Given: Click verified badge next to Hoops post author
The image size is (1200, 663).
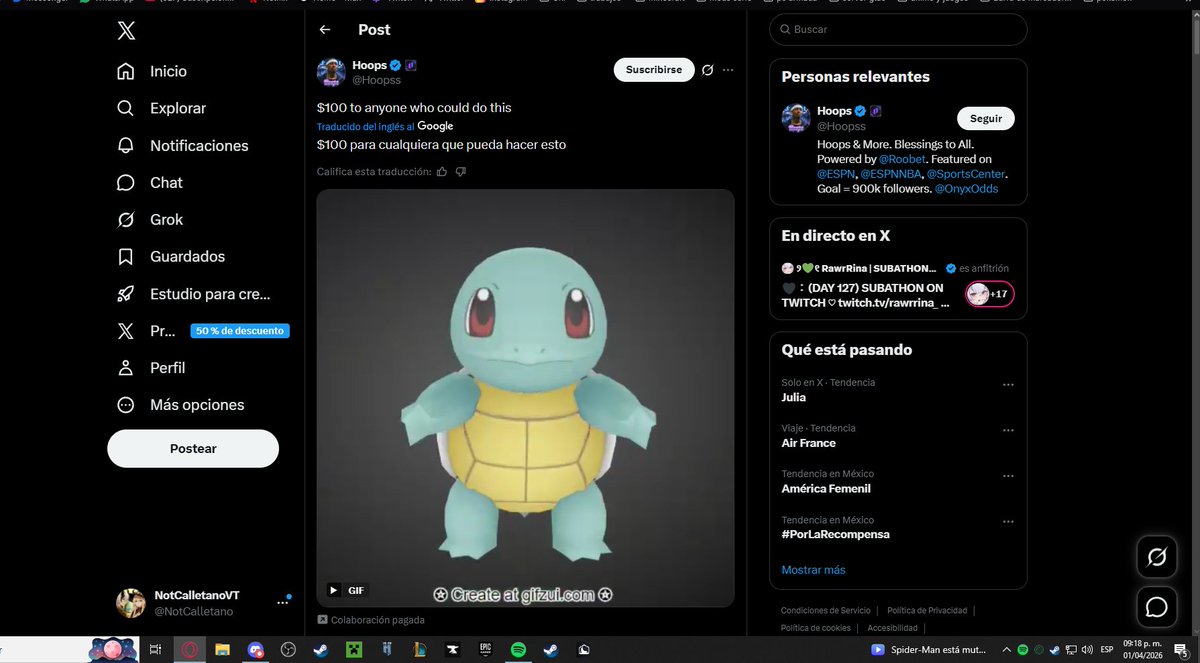Looking at the screenshot, I should click(x=396, y=65).
